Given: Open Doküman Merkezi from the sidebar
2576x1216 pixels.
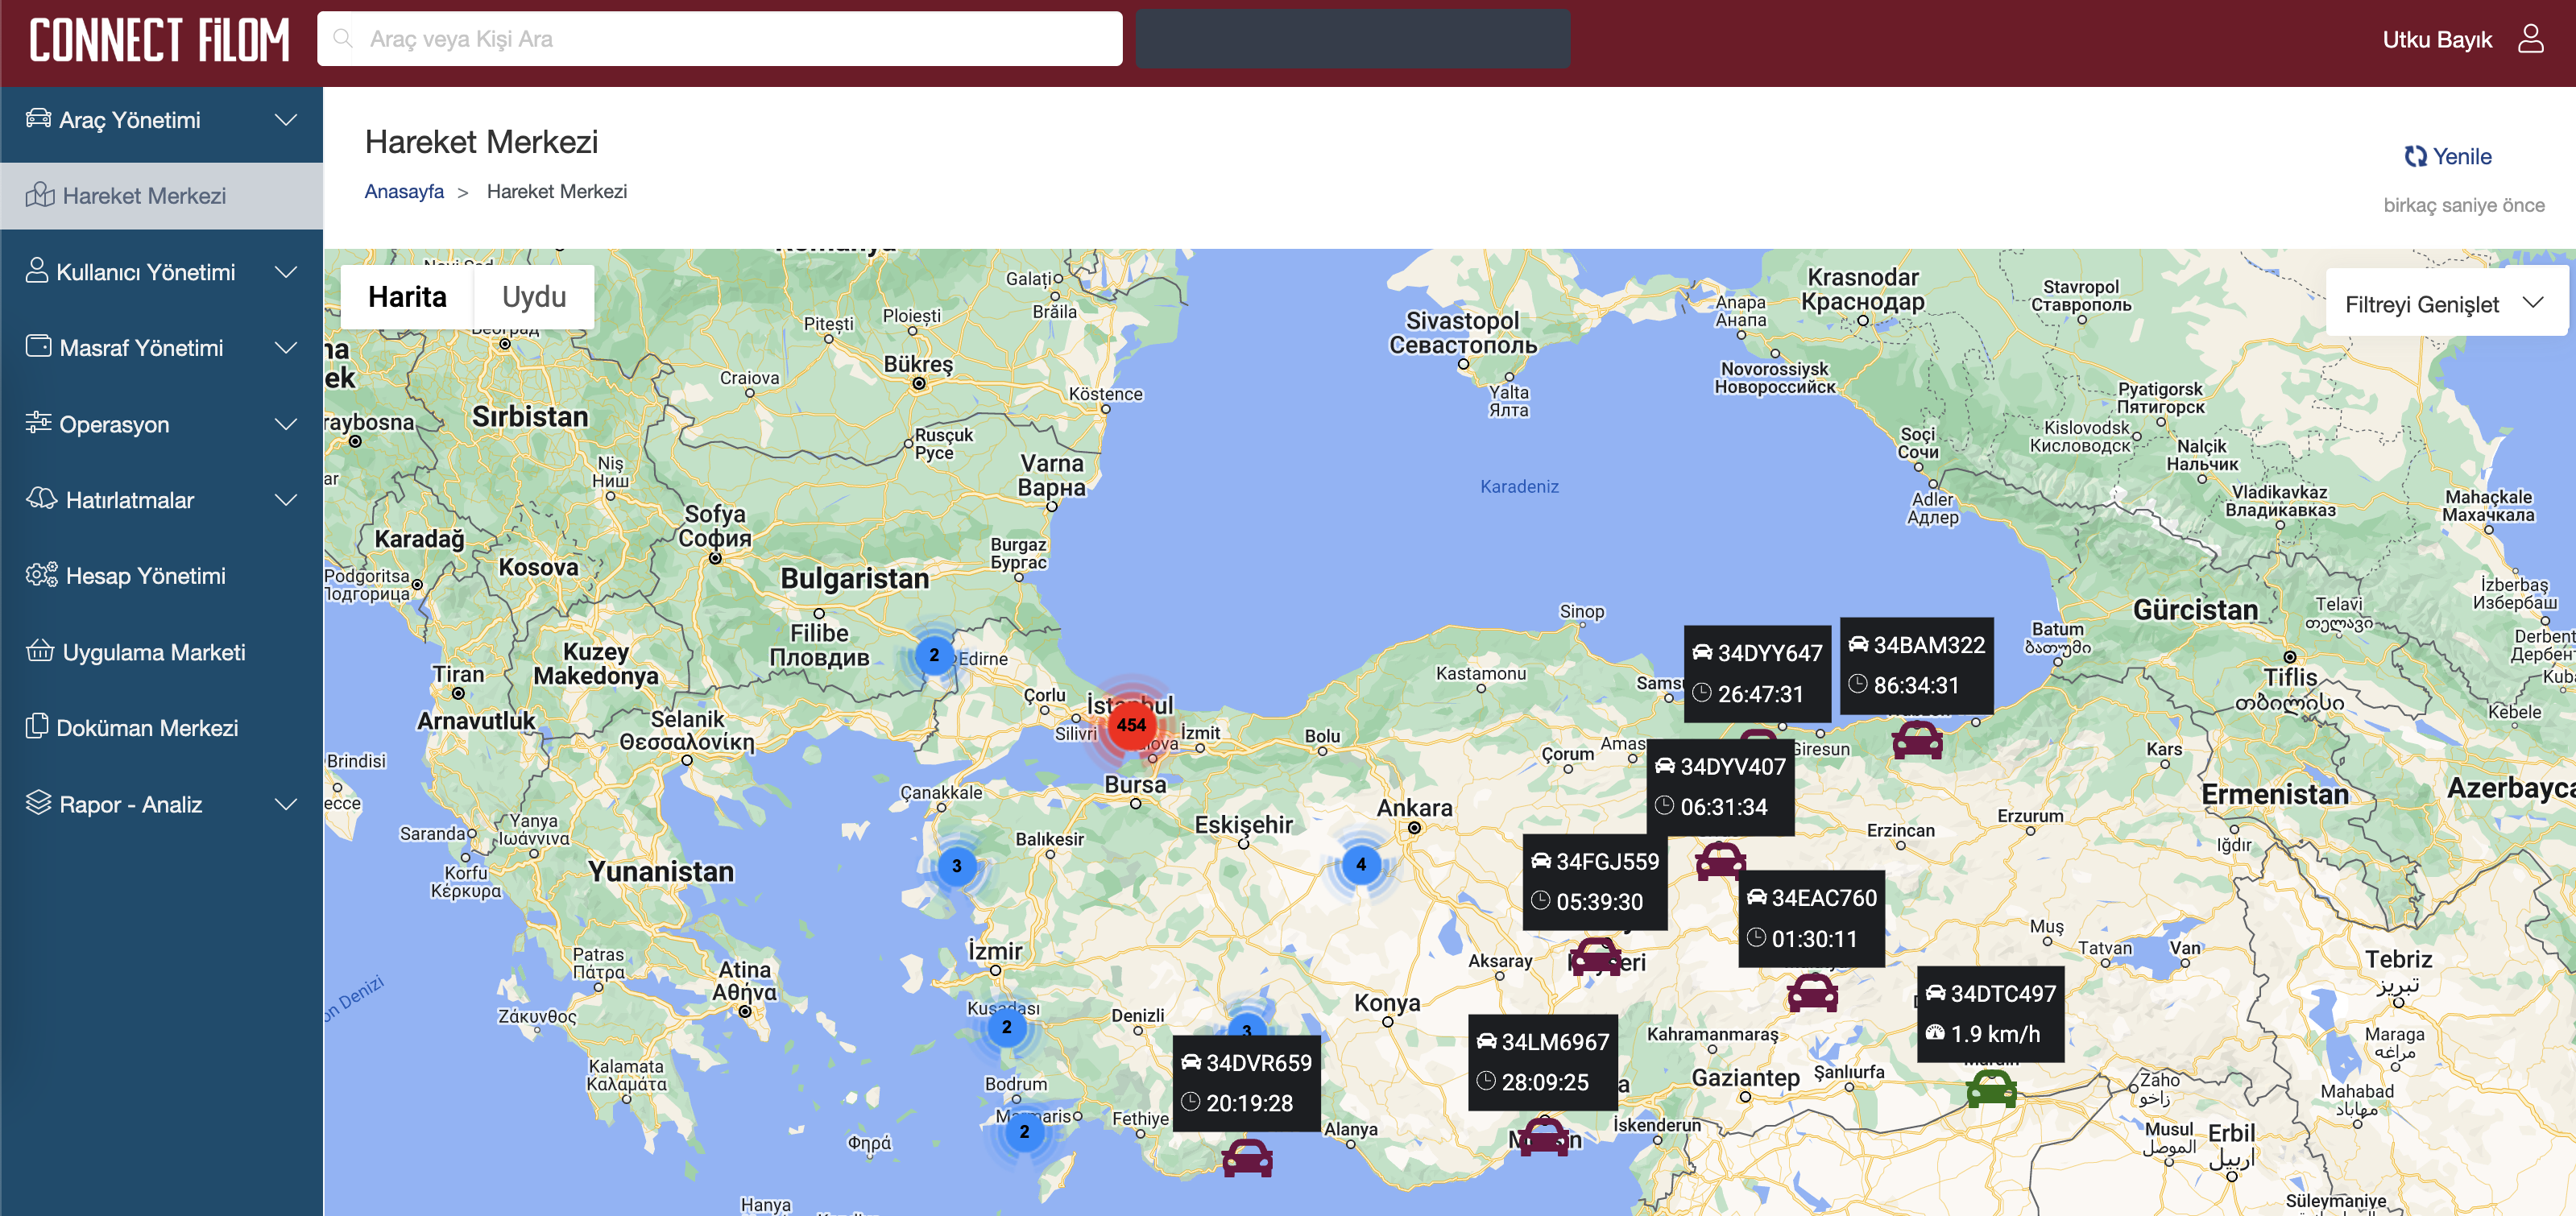Looking at the screenshot, I should click(x=146, y=727).
